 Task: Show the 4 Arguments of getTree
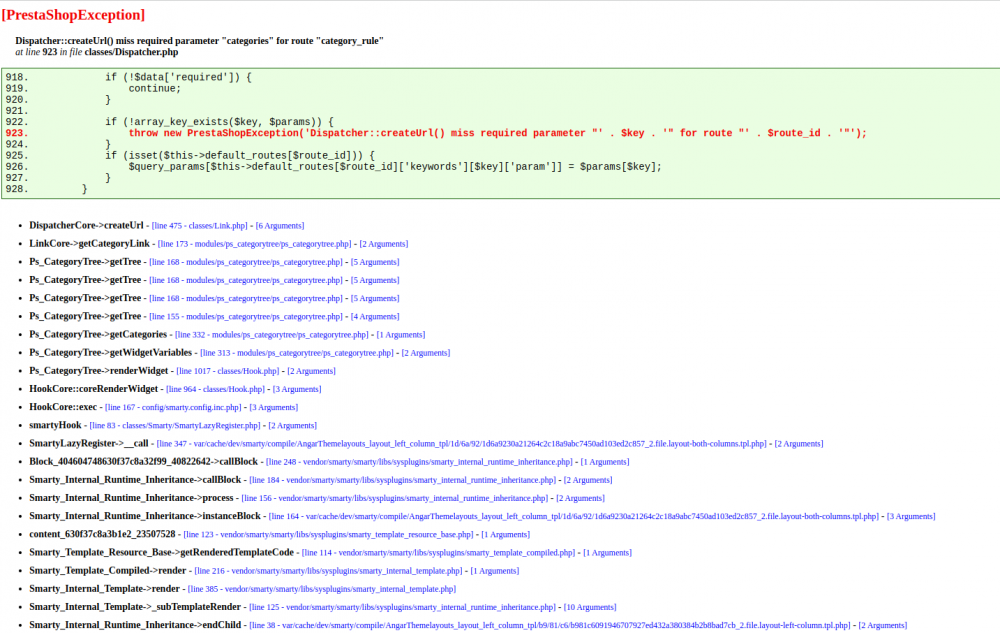(x=375, y=317)
